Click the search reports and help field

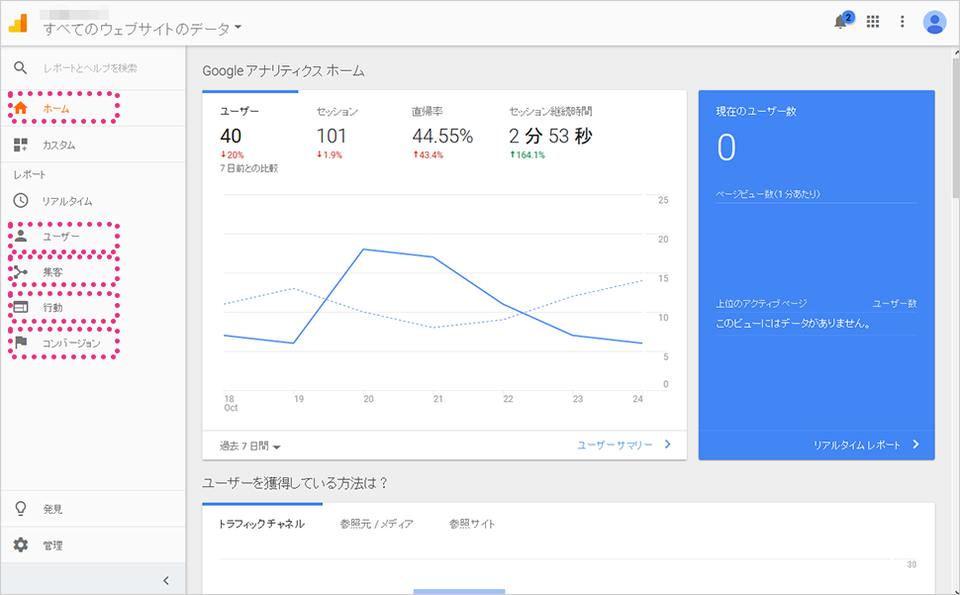91,68
